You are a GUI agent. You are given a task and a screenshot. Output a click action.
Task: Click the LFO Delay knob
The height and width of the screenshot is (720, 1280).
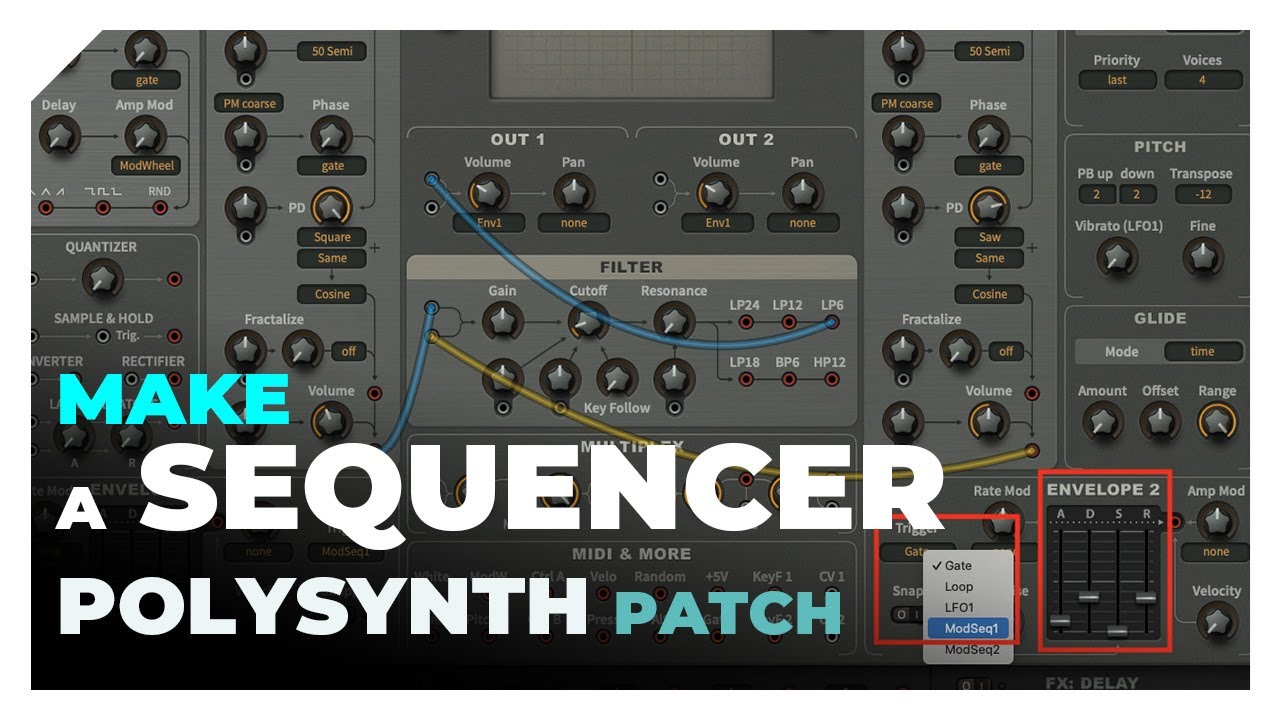tap(60, 135)
